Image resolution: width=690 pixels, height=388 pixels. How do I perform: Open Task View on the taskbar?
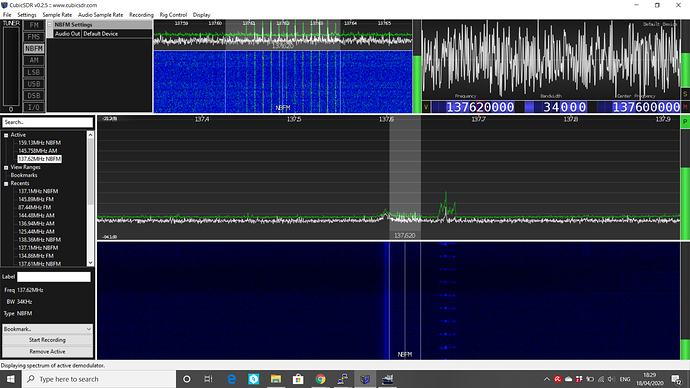(209, 379)
